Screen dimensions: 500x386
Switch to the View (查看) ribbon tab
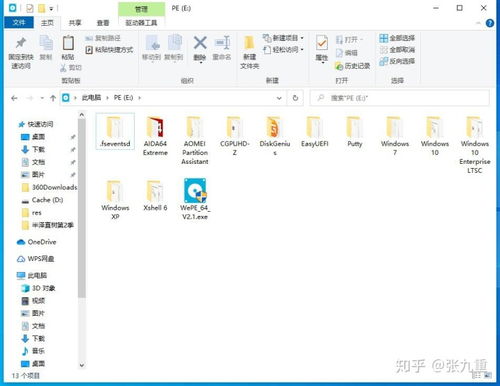point(103,23)
